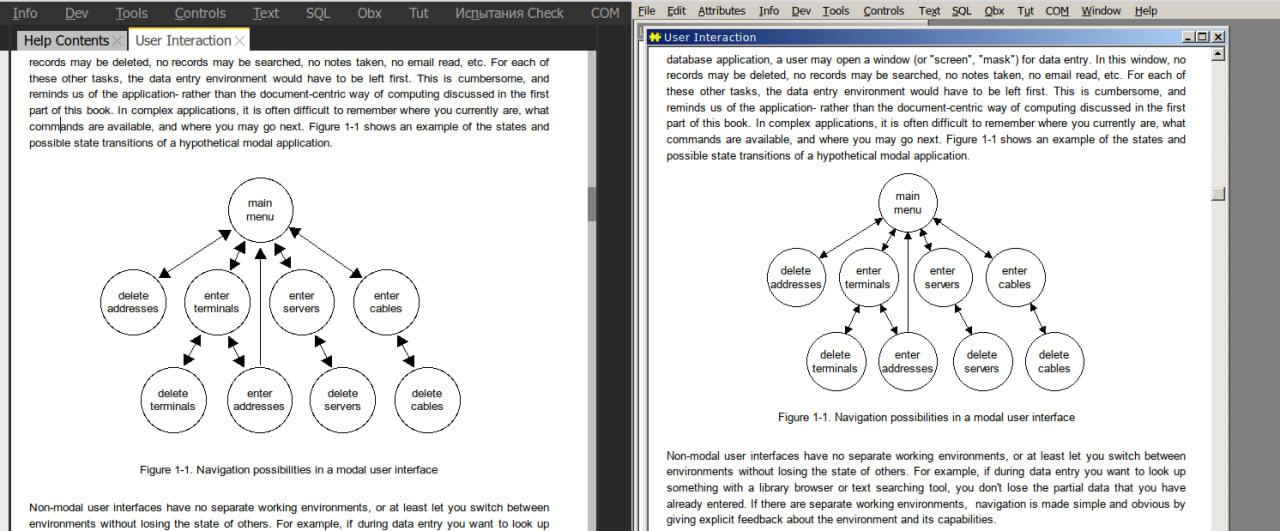Close the Help Contents tab

[118, 41]
